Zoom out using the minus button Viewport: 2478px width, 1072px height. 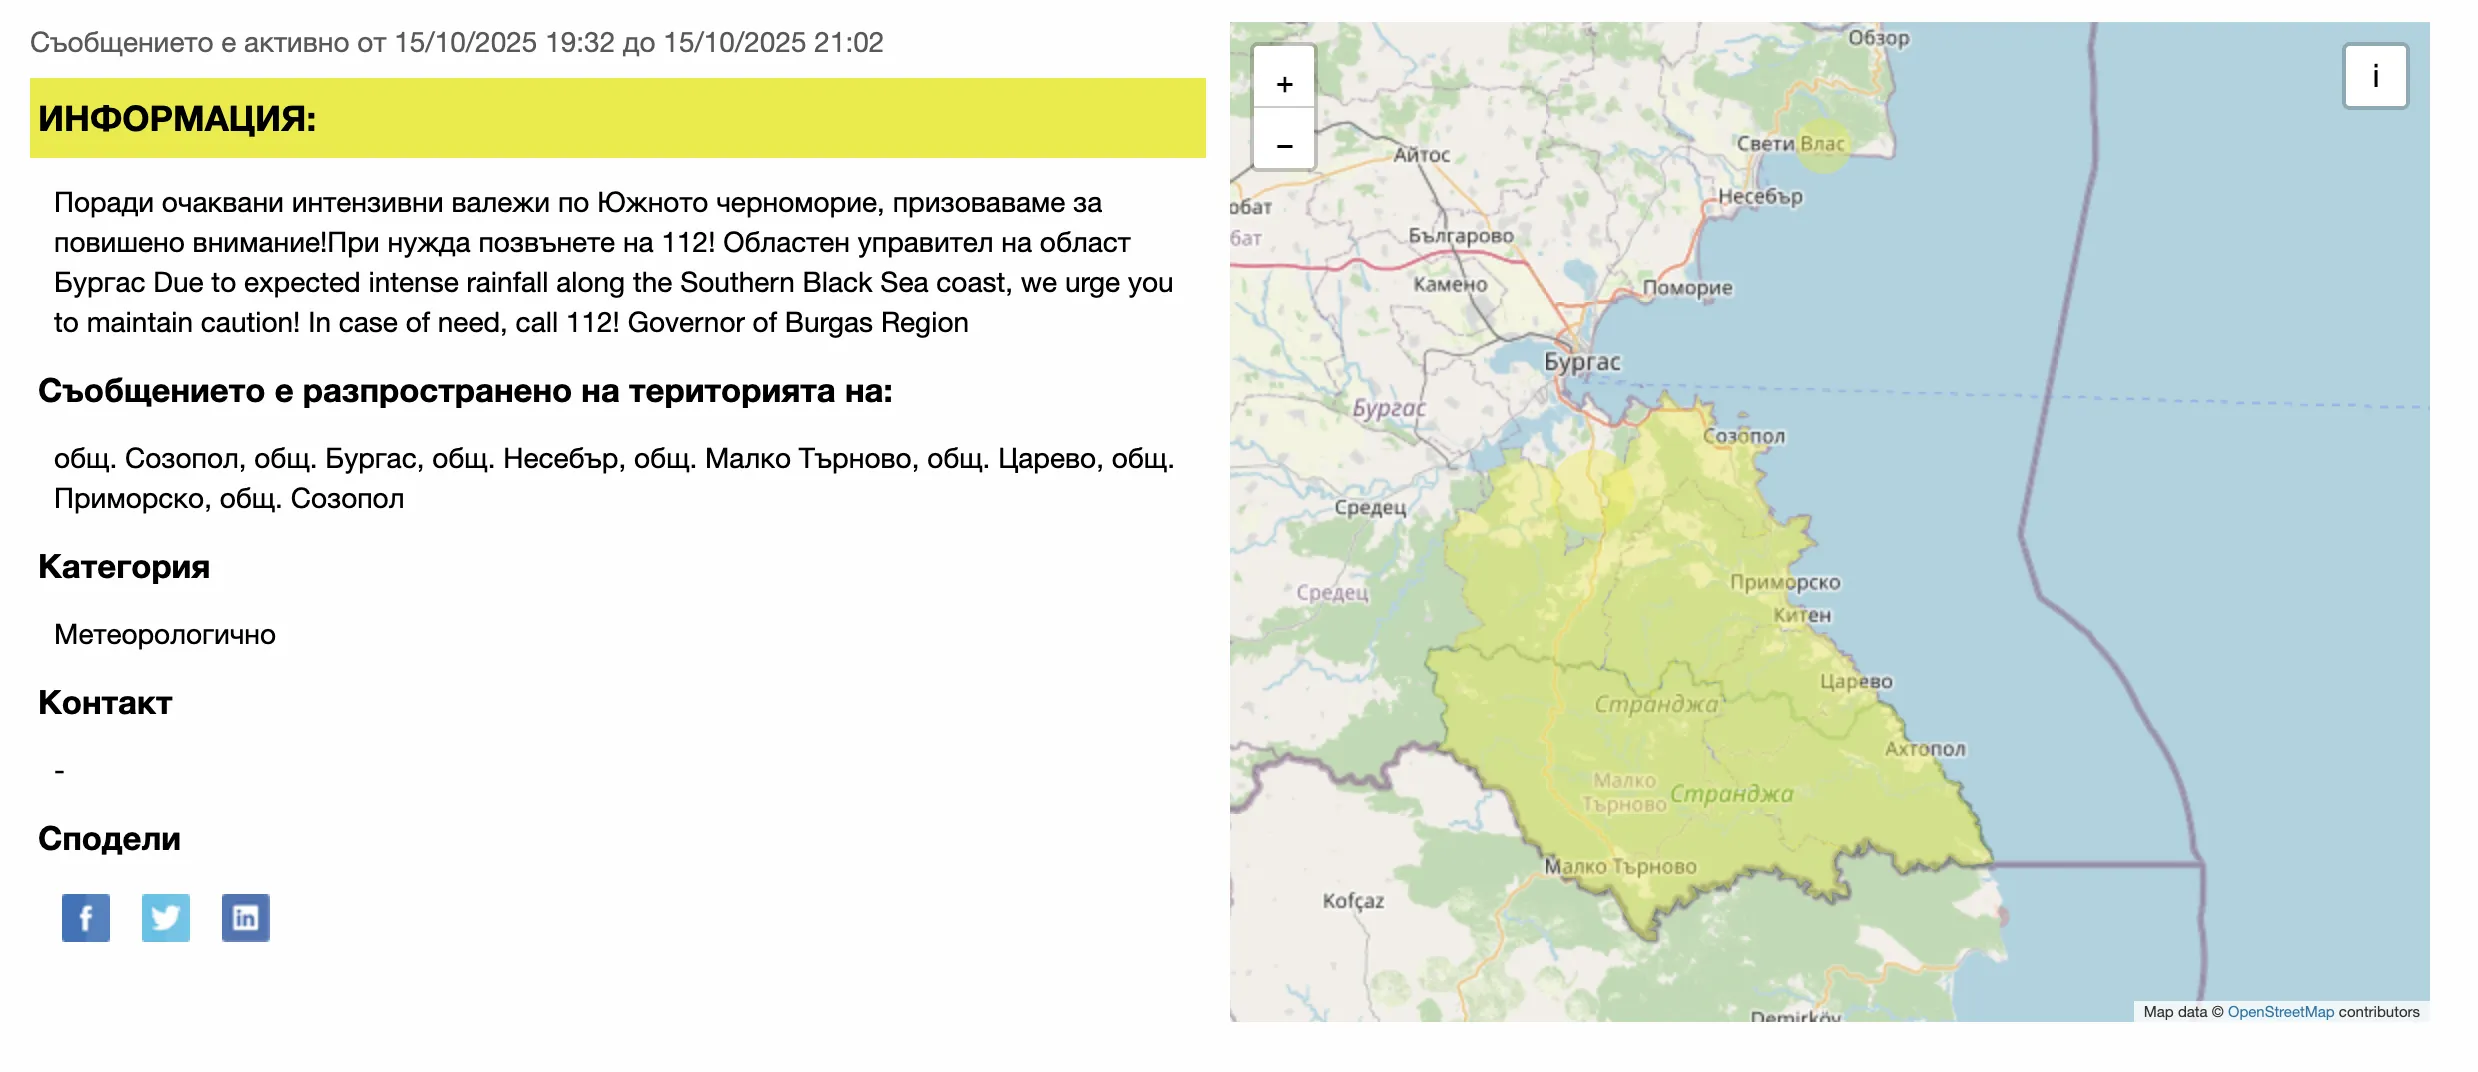click(1284, 146)
